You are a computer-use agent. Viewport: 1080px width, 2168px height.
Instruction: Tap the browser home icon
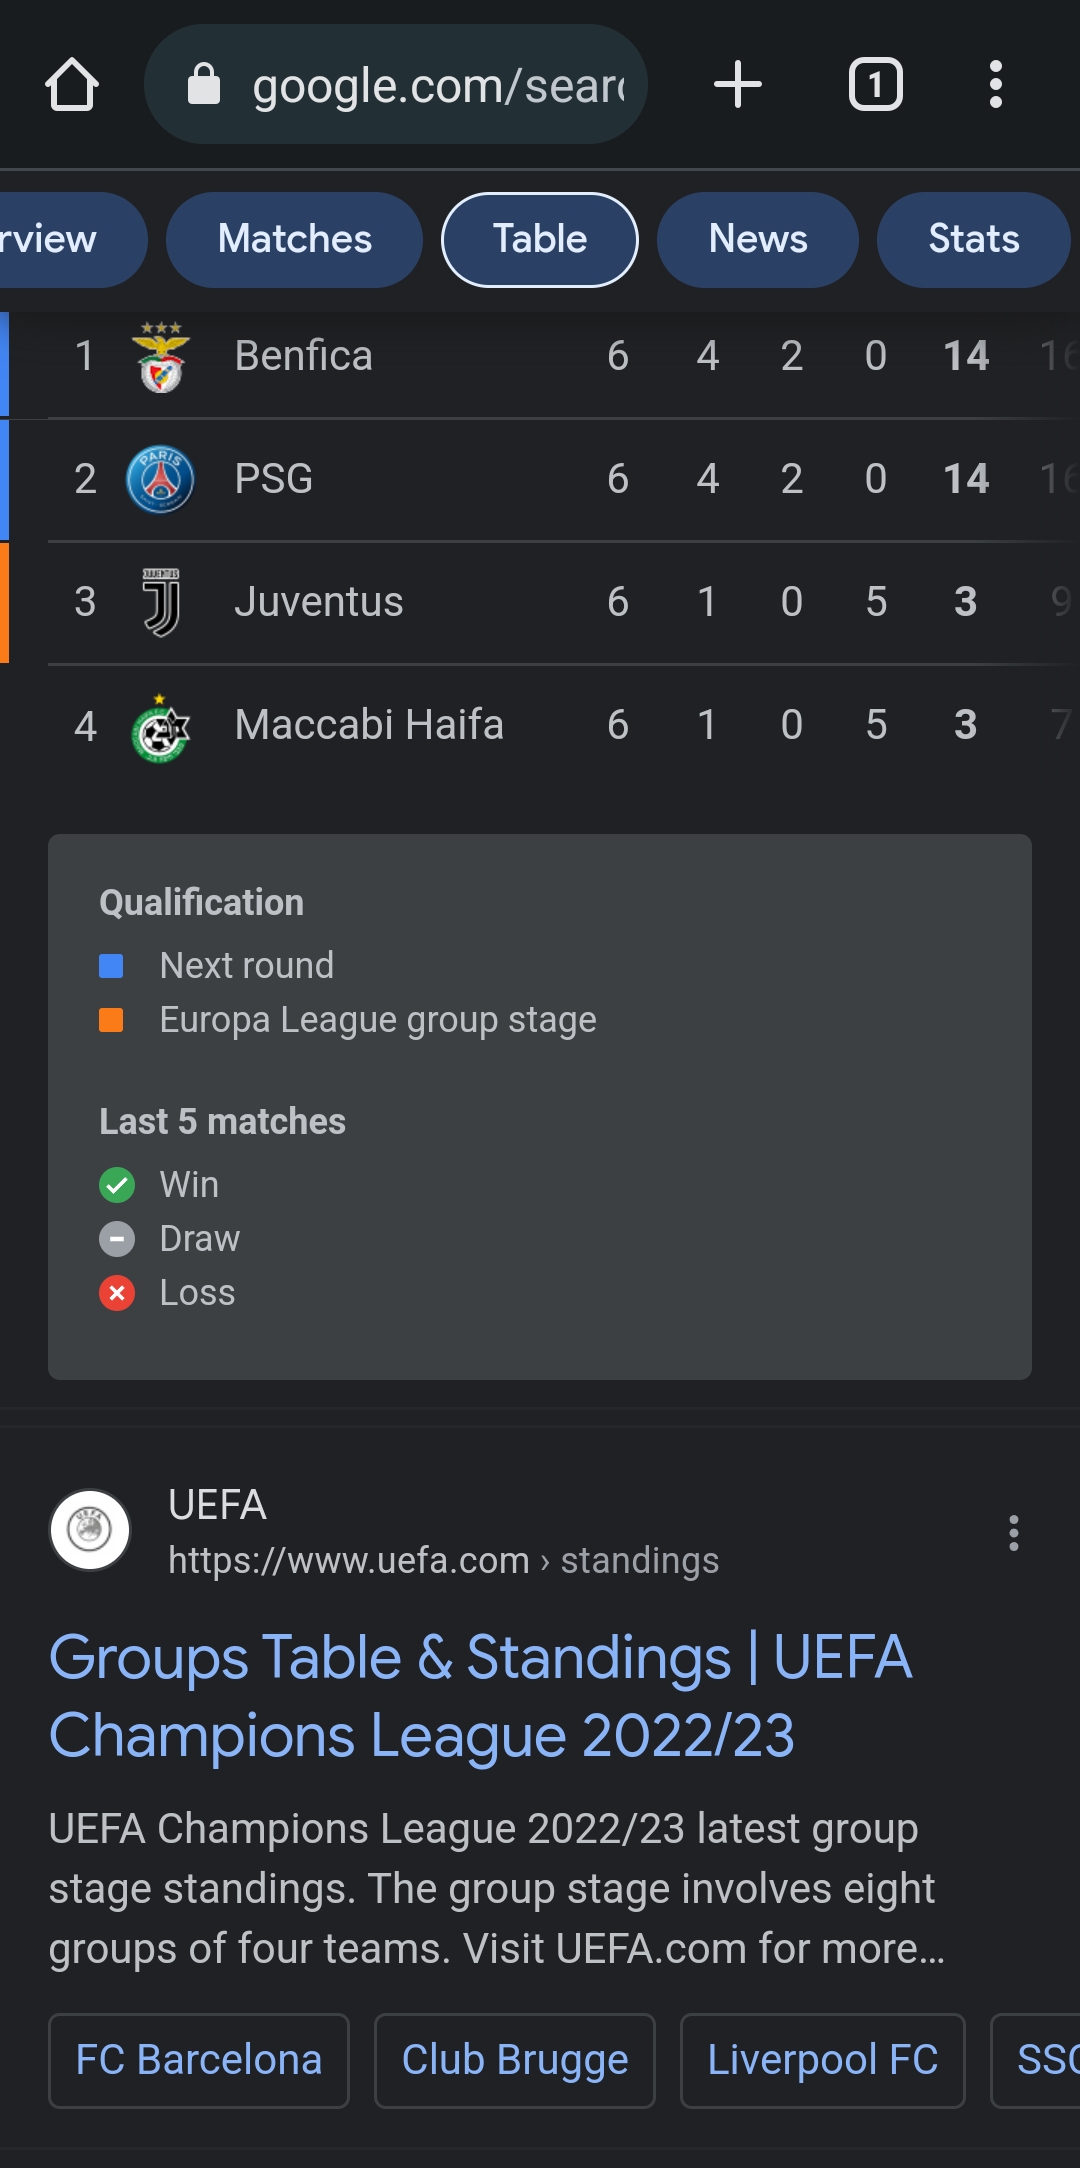click(72, 85)
